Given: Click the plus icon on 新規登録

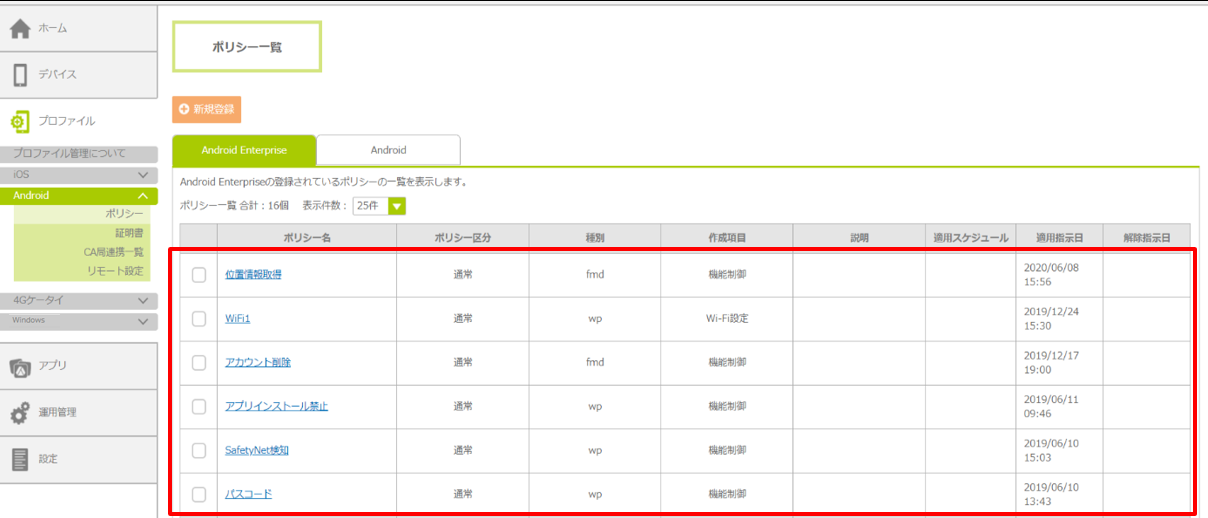Looking at the screenshot, I should click(x=184, y=109).
